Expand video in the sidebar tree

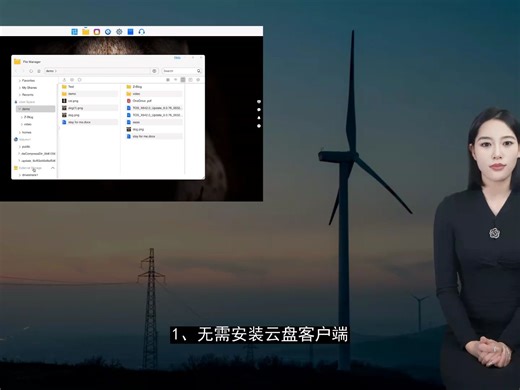pos(22,124)
